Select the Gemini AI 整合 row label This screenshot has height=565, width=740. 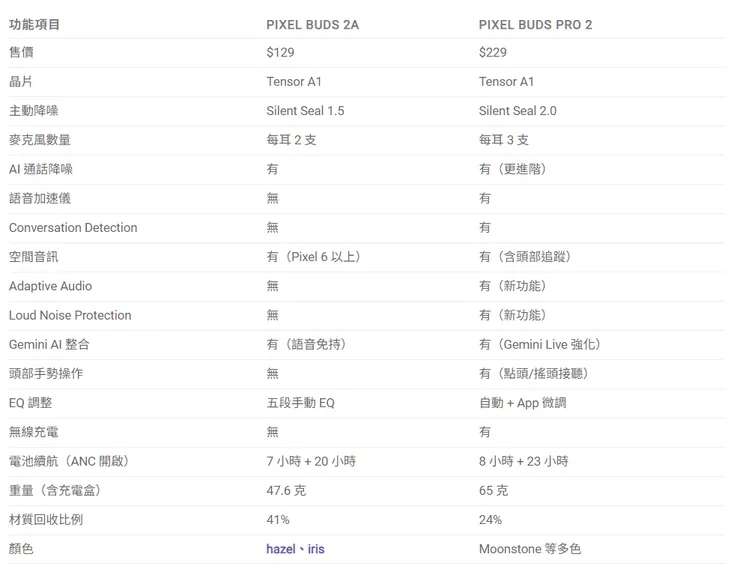point(49,345)
